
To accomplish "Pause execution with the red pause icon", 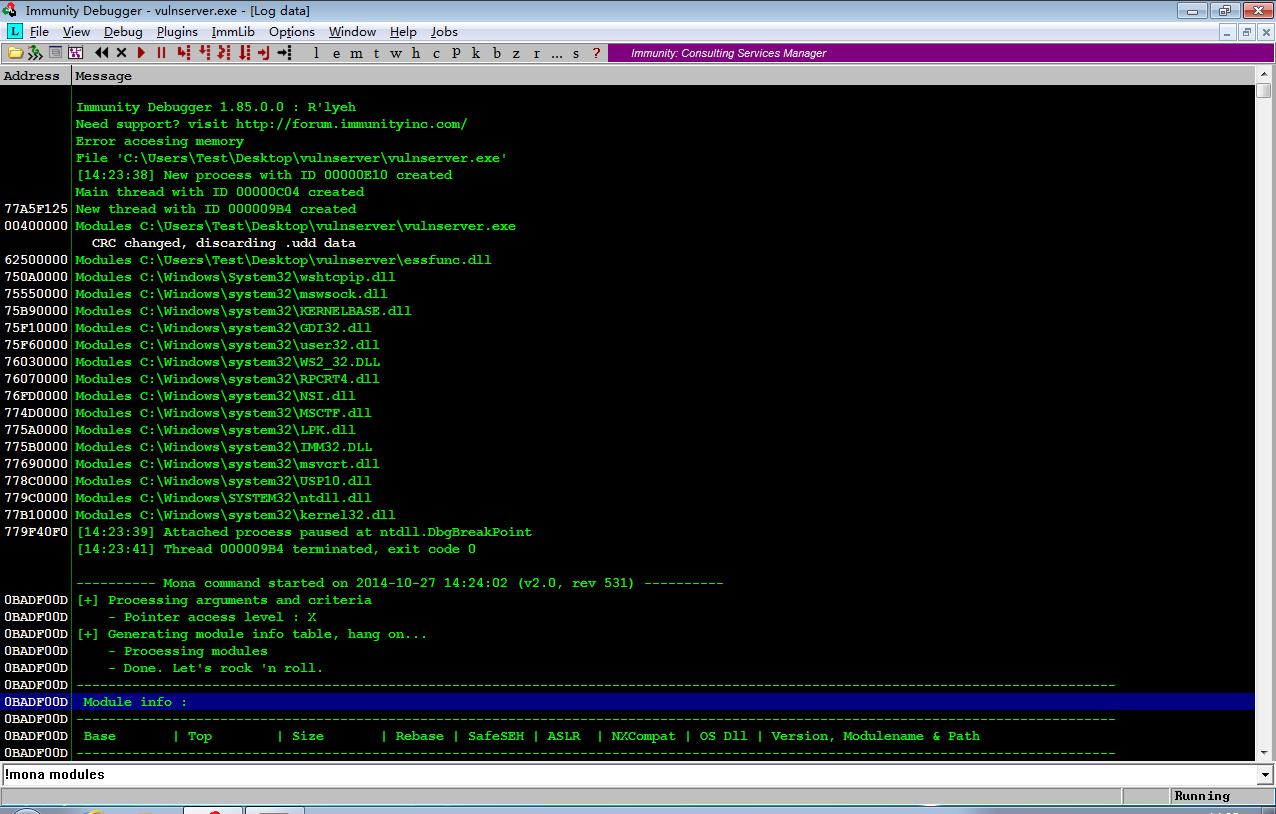I will pyautogui.click(x=161, y=53).
